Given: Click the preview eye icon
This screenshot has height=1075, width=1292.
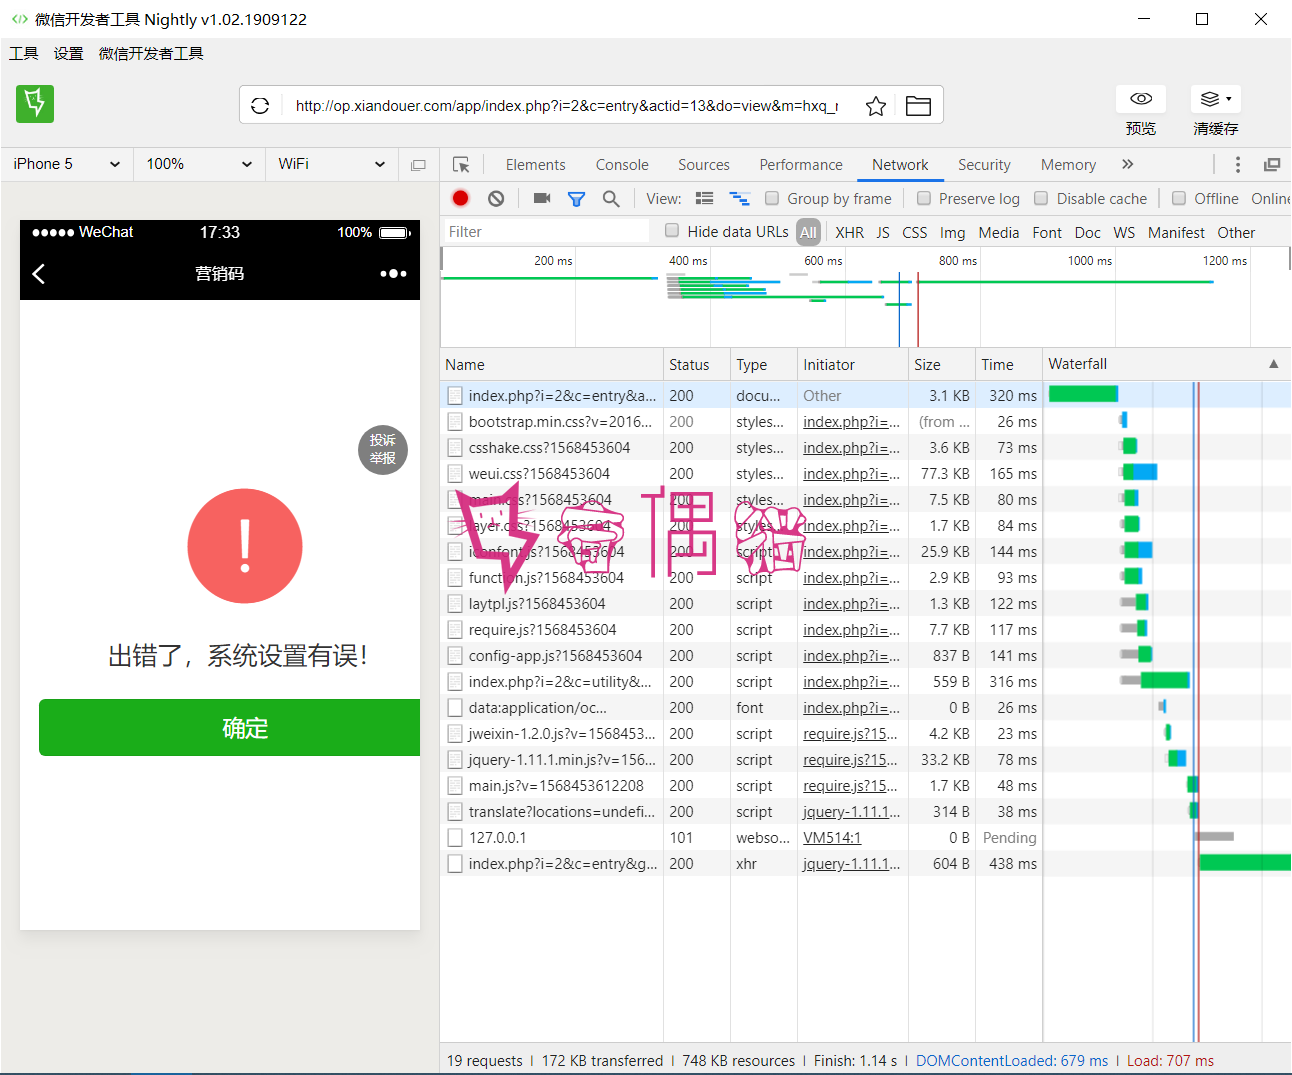Looking at the screenshot, I should tap(1141, 99).
